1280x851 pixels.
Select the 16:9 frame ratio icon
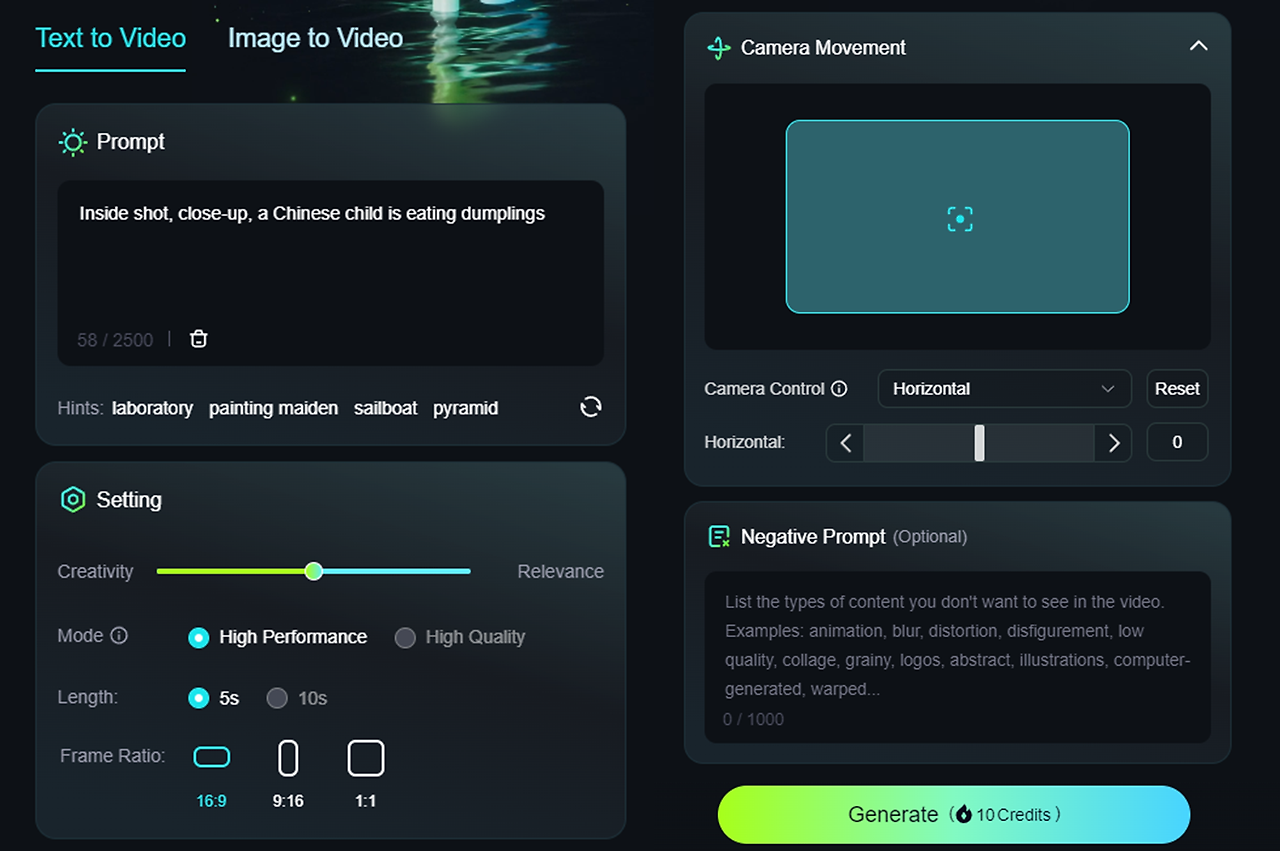[211, 757]
